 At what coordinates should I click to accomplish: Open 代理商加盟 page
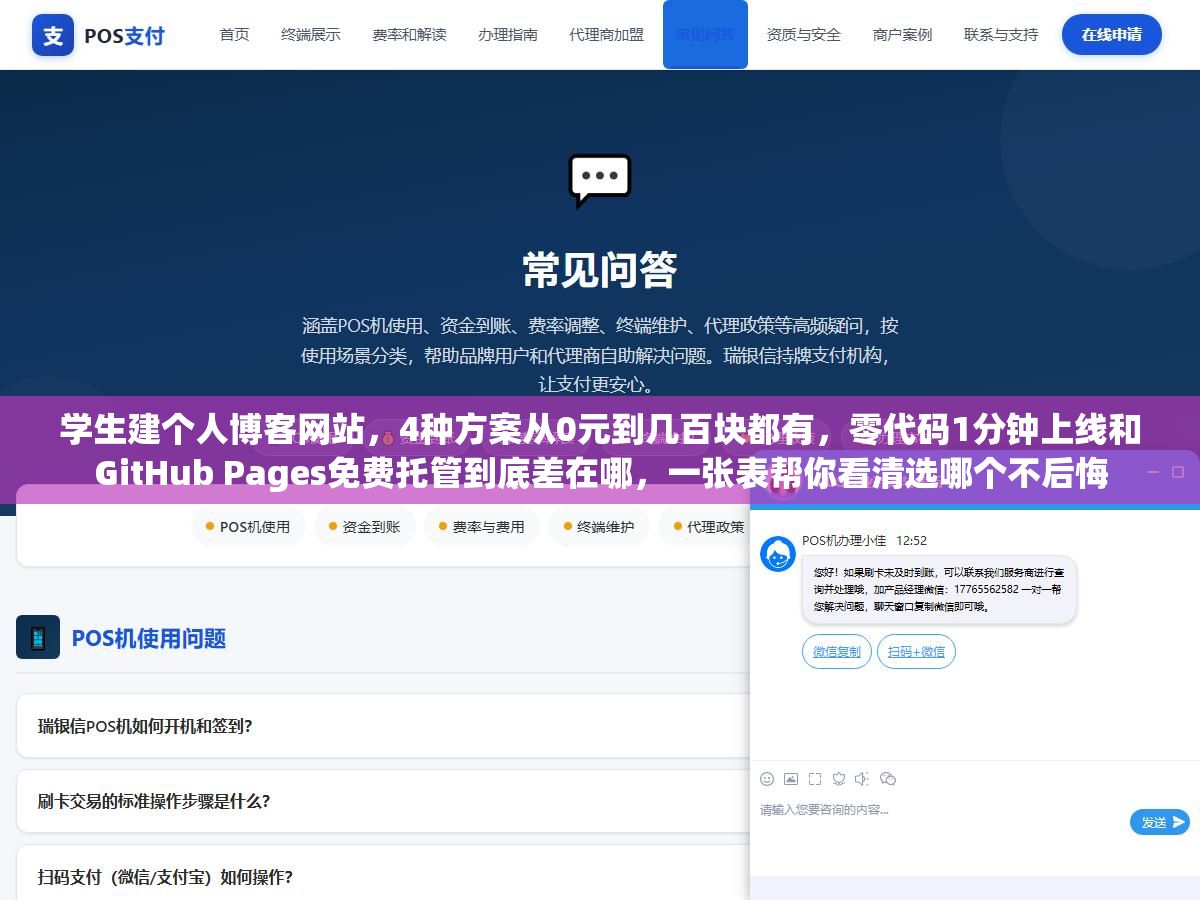(607, 35)
